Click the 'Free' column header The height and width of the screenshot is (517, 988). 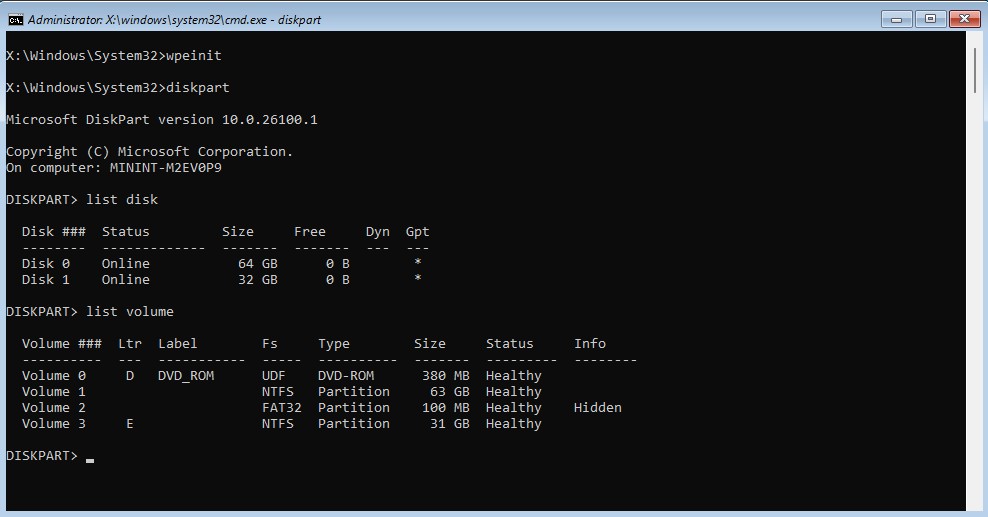[309, 232]
